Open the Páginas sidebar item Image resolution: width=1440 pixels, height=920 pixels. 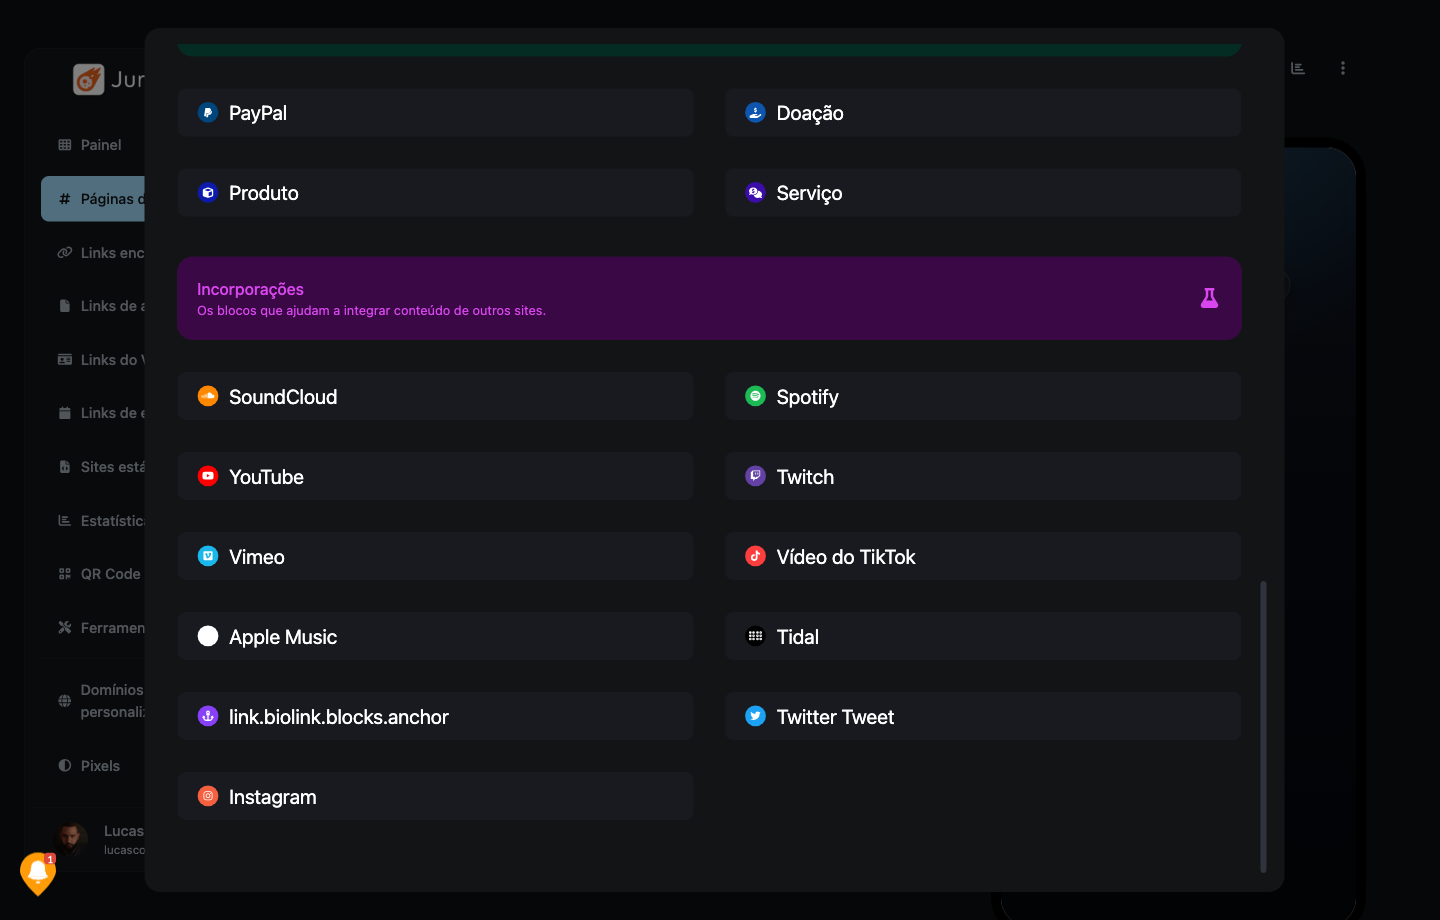93,199
